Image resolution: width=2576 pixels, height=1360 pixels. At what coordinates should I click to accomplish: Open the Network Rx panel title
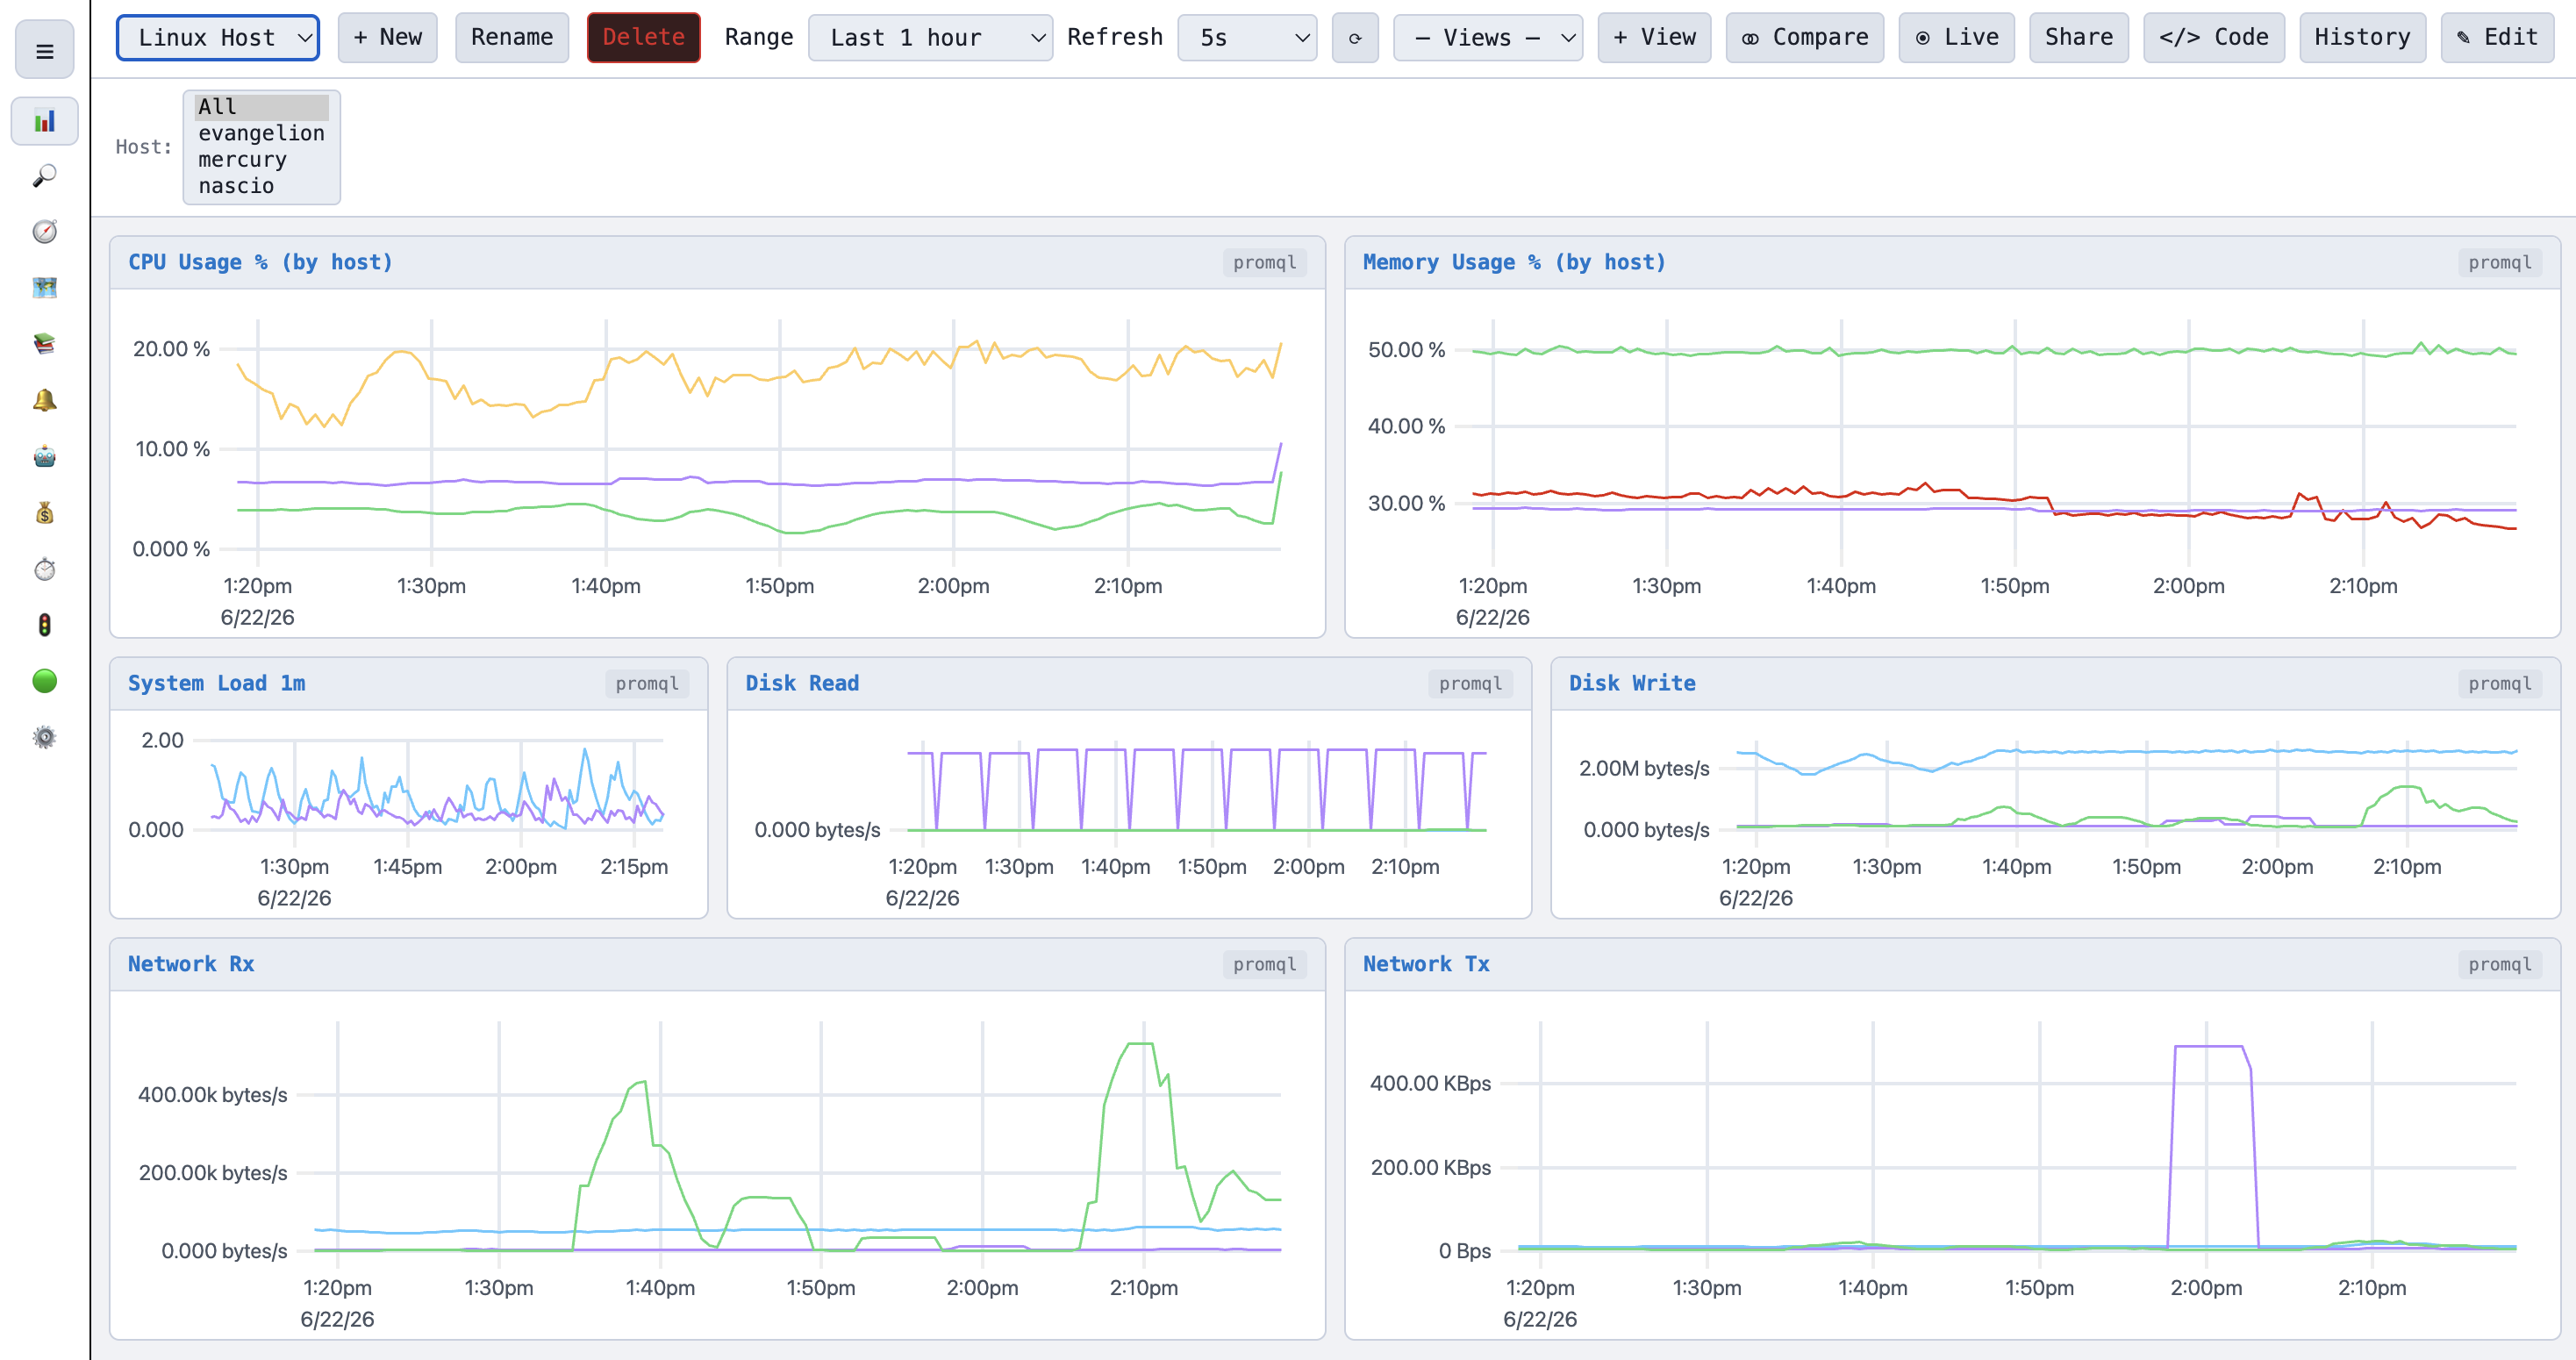click(x=191, y=964)
